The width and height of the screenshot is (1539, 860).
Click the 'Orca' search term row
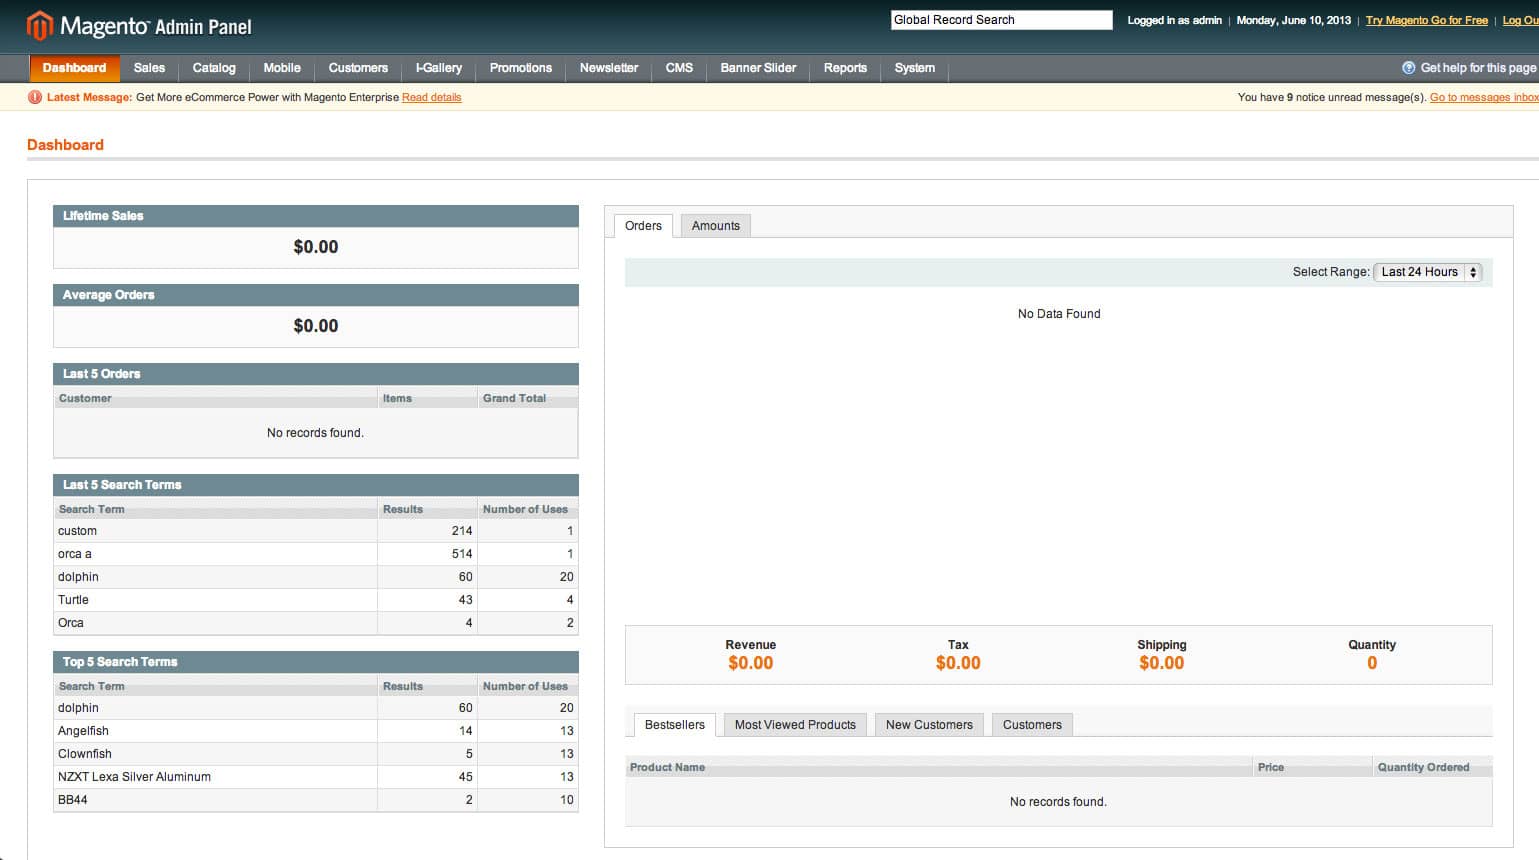316,623
